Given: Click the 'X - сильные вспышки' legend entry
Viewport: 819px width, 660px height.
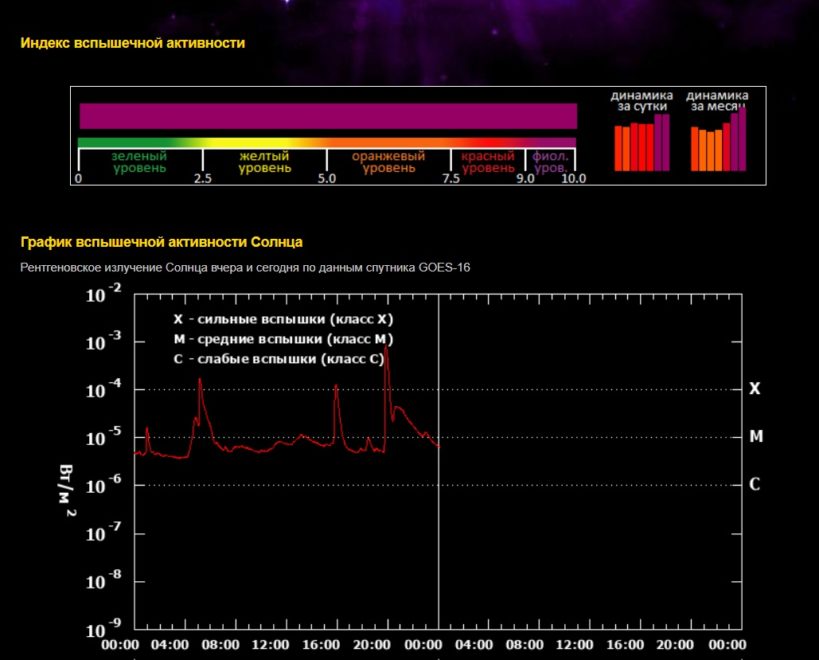Looking at the screenshot, I should pos(284,320).
